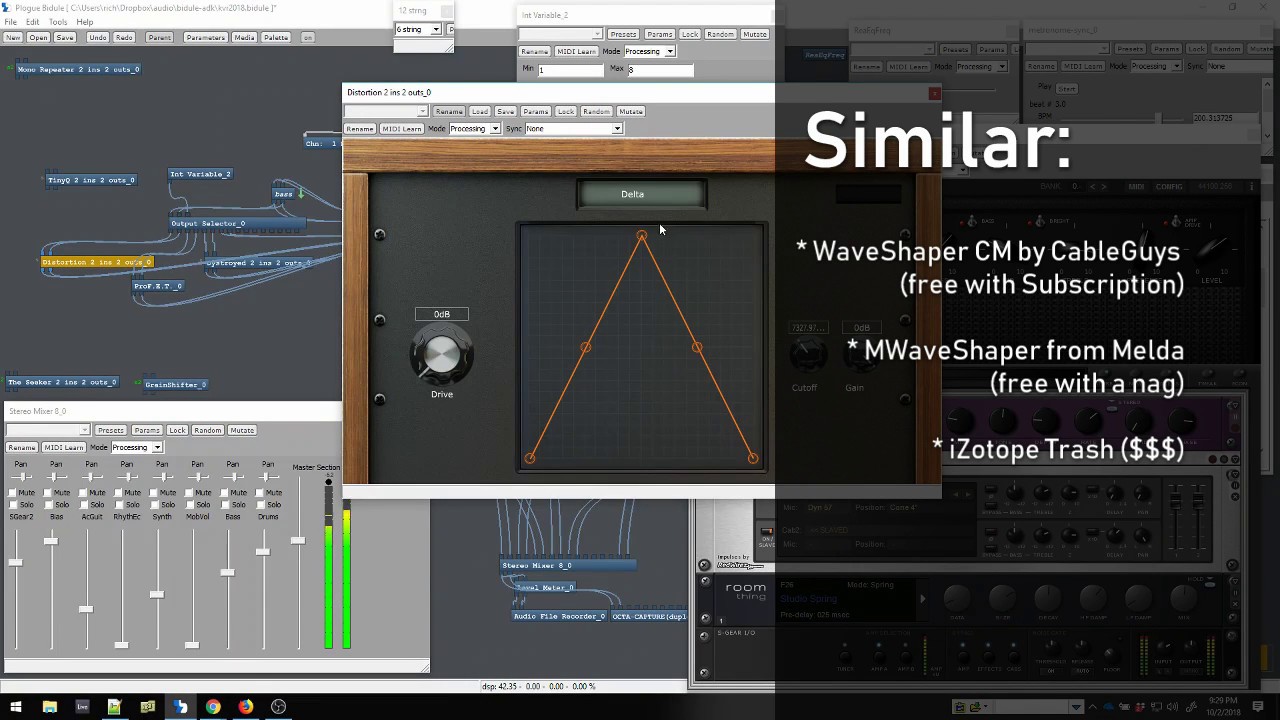Viewport: 1280px width, 720px height.
Task: Click the Min field in Int Variable_2
Action: (571, 70)
